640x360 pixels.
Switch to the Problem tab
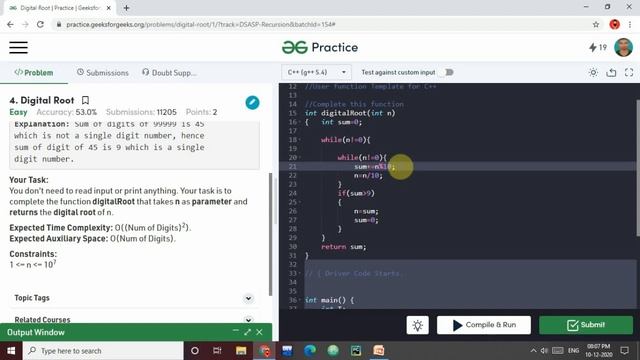click(x=34, y=73)
